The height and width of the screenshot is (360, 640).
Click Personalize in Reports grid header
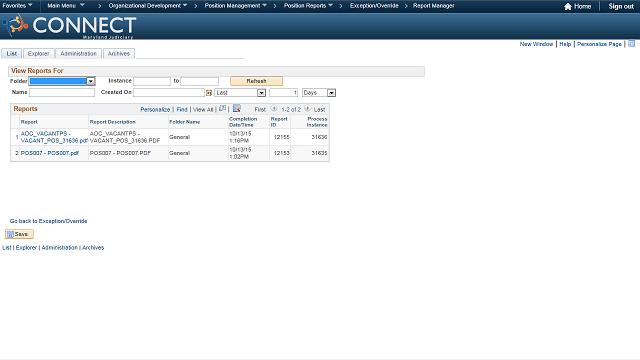click(155, 109)
